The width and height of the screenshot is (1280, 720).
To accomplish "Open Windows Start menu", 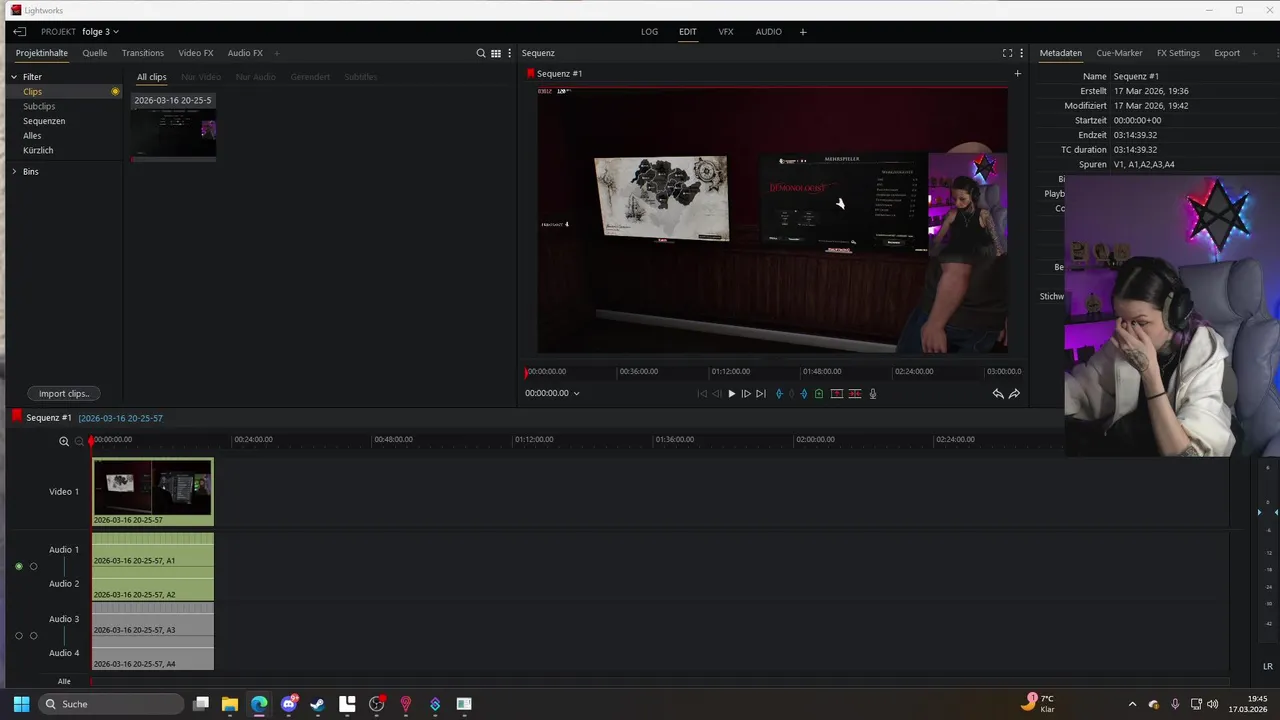I will click(x=21, y=704).
